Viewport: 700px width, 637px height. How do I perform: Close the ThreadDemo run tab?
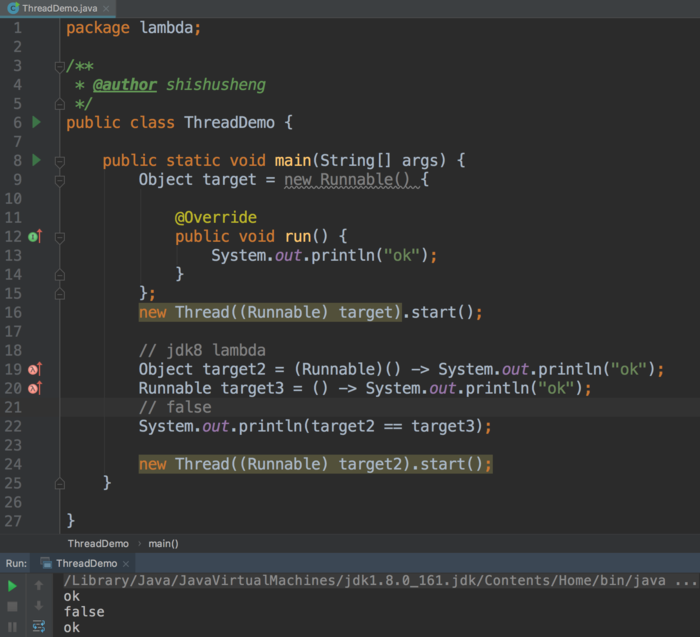[126, 564]
